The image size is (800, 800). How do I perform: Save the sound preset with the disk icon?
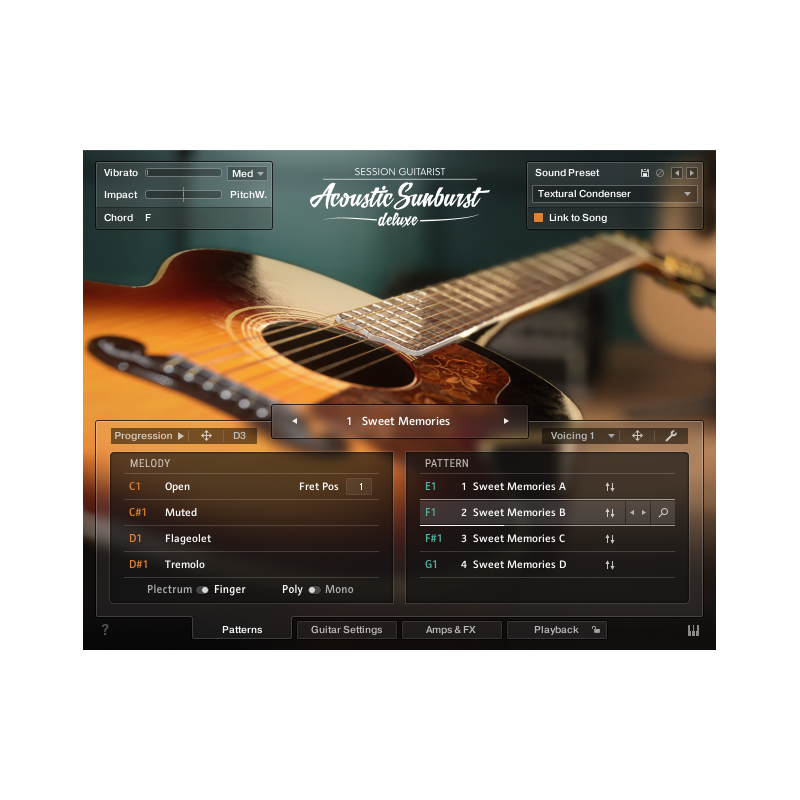point(644,173)
